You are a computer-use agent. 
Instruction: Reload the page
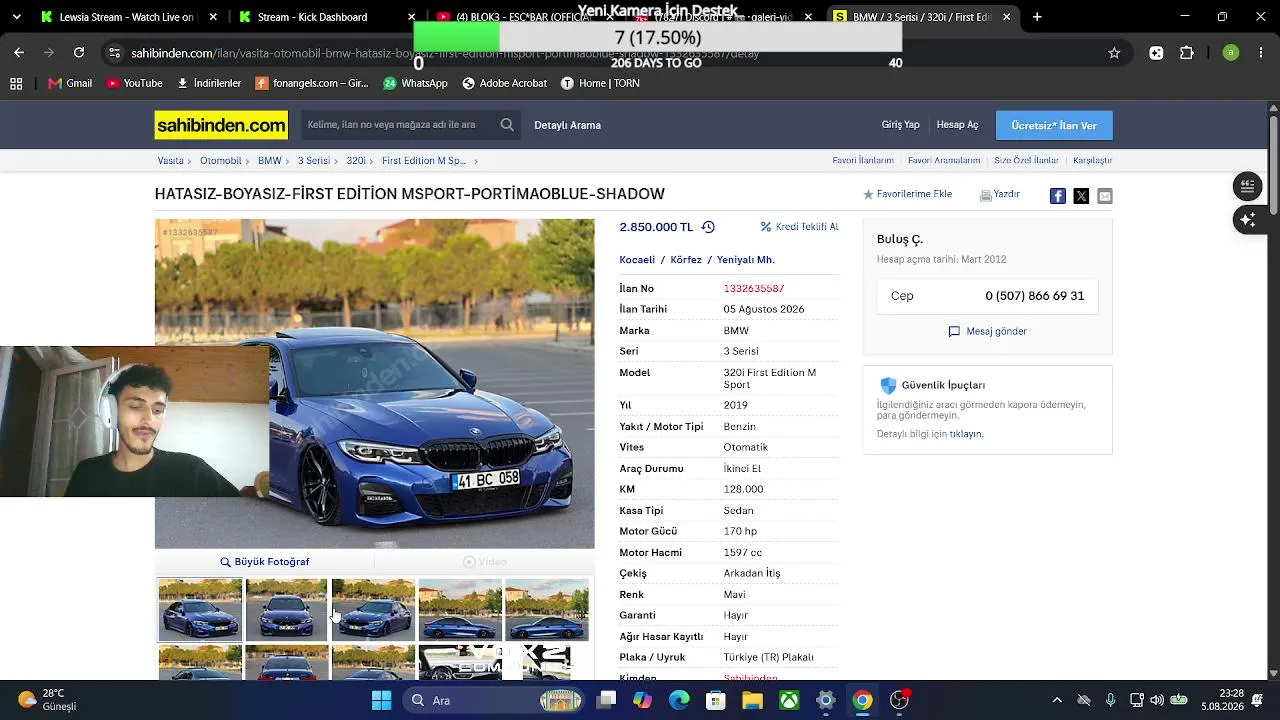pyautogui.click(x=79, y=52)
